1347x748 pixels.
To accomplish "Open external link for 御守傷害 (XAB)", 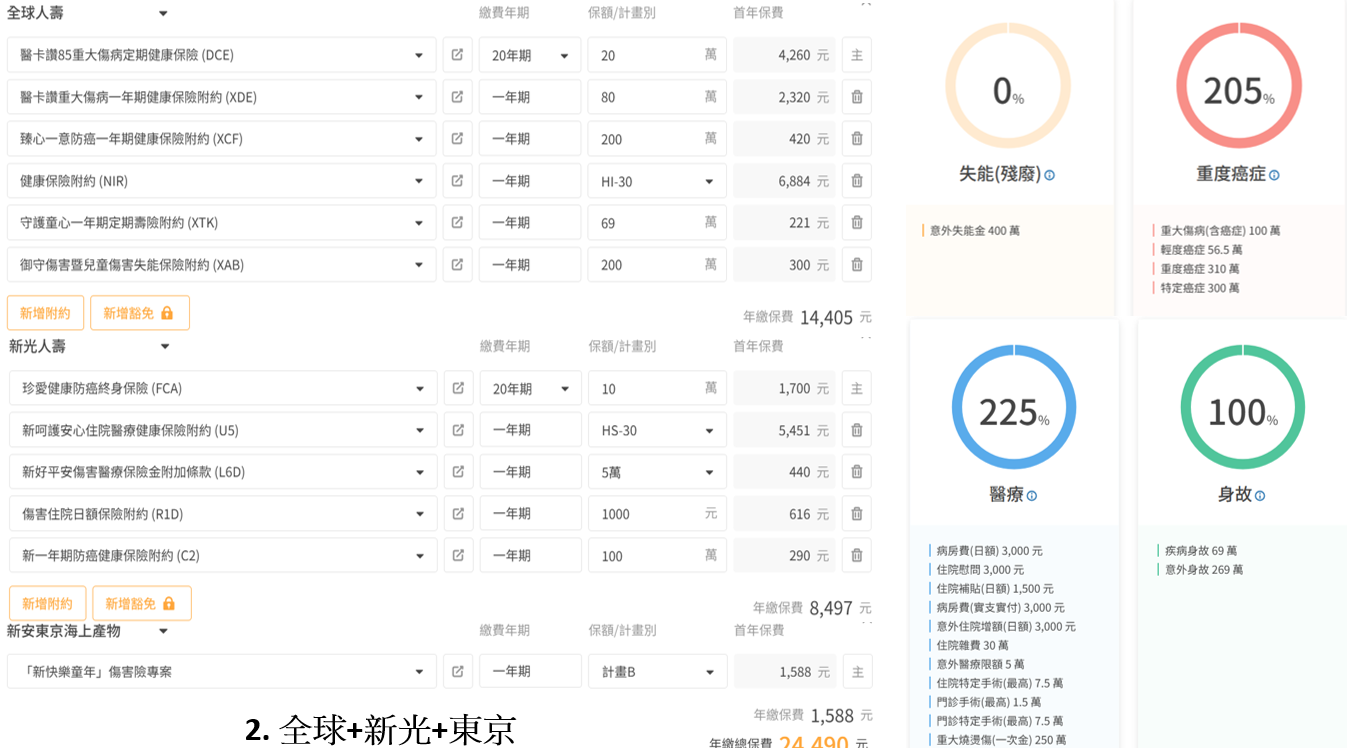I will click(x=457, y=265).
